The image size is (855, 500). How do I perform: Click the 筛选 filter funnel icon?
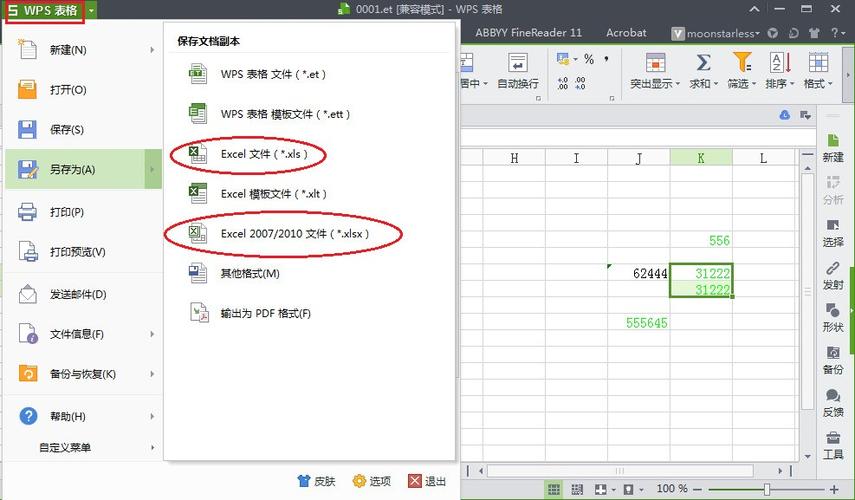(742, 62)
